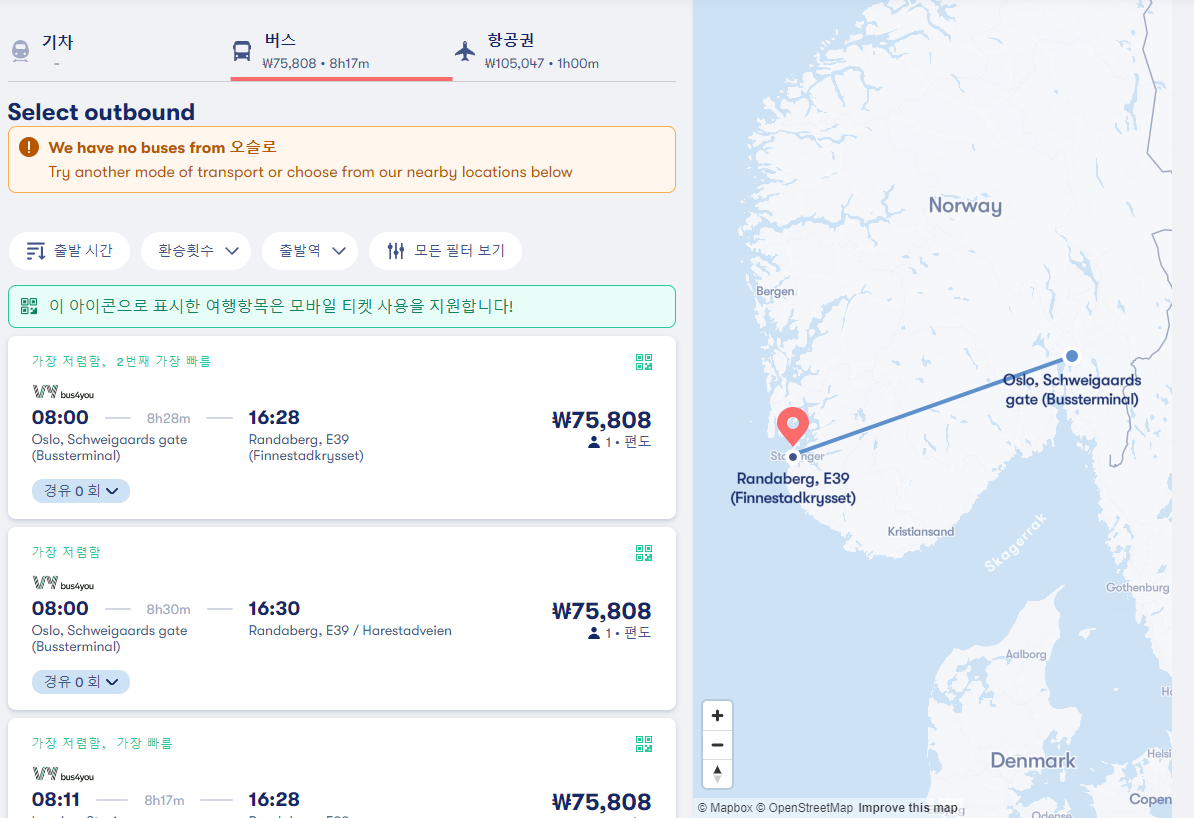1194x818 pixels.
Task: Click QR icon on 16:28 8h28m trip card
Action: tap(644, 362)
